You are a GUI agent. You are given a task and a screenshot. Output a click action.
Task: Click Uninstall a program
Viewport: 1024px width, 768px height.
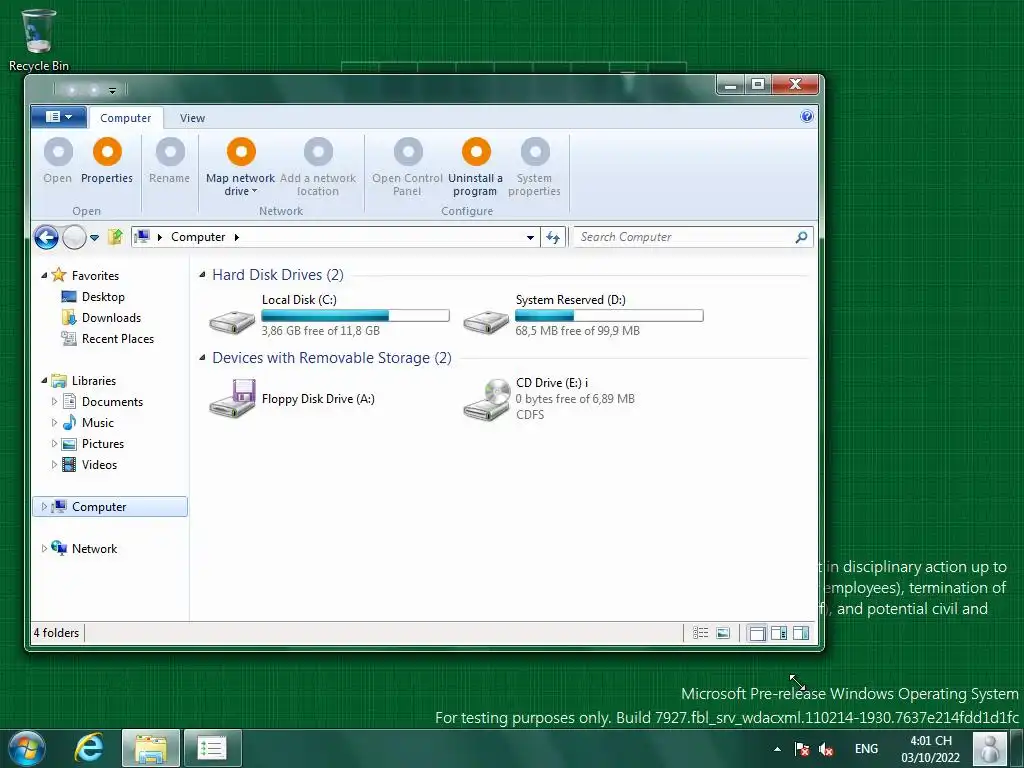point(475,167)
